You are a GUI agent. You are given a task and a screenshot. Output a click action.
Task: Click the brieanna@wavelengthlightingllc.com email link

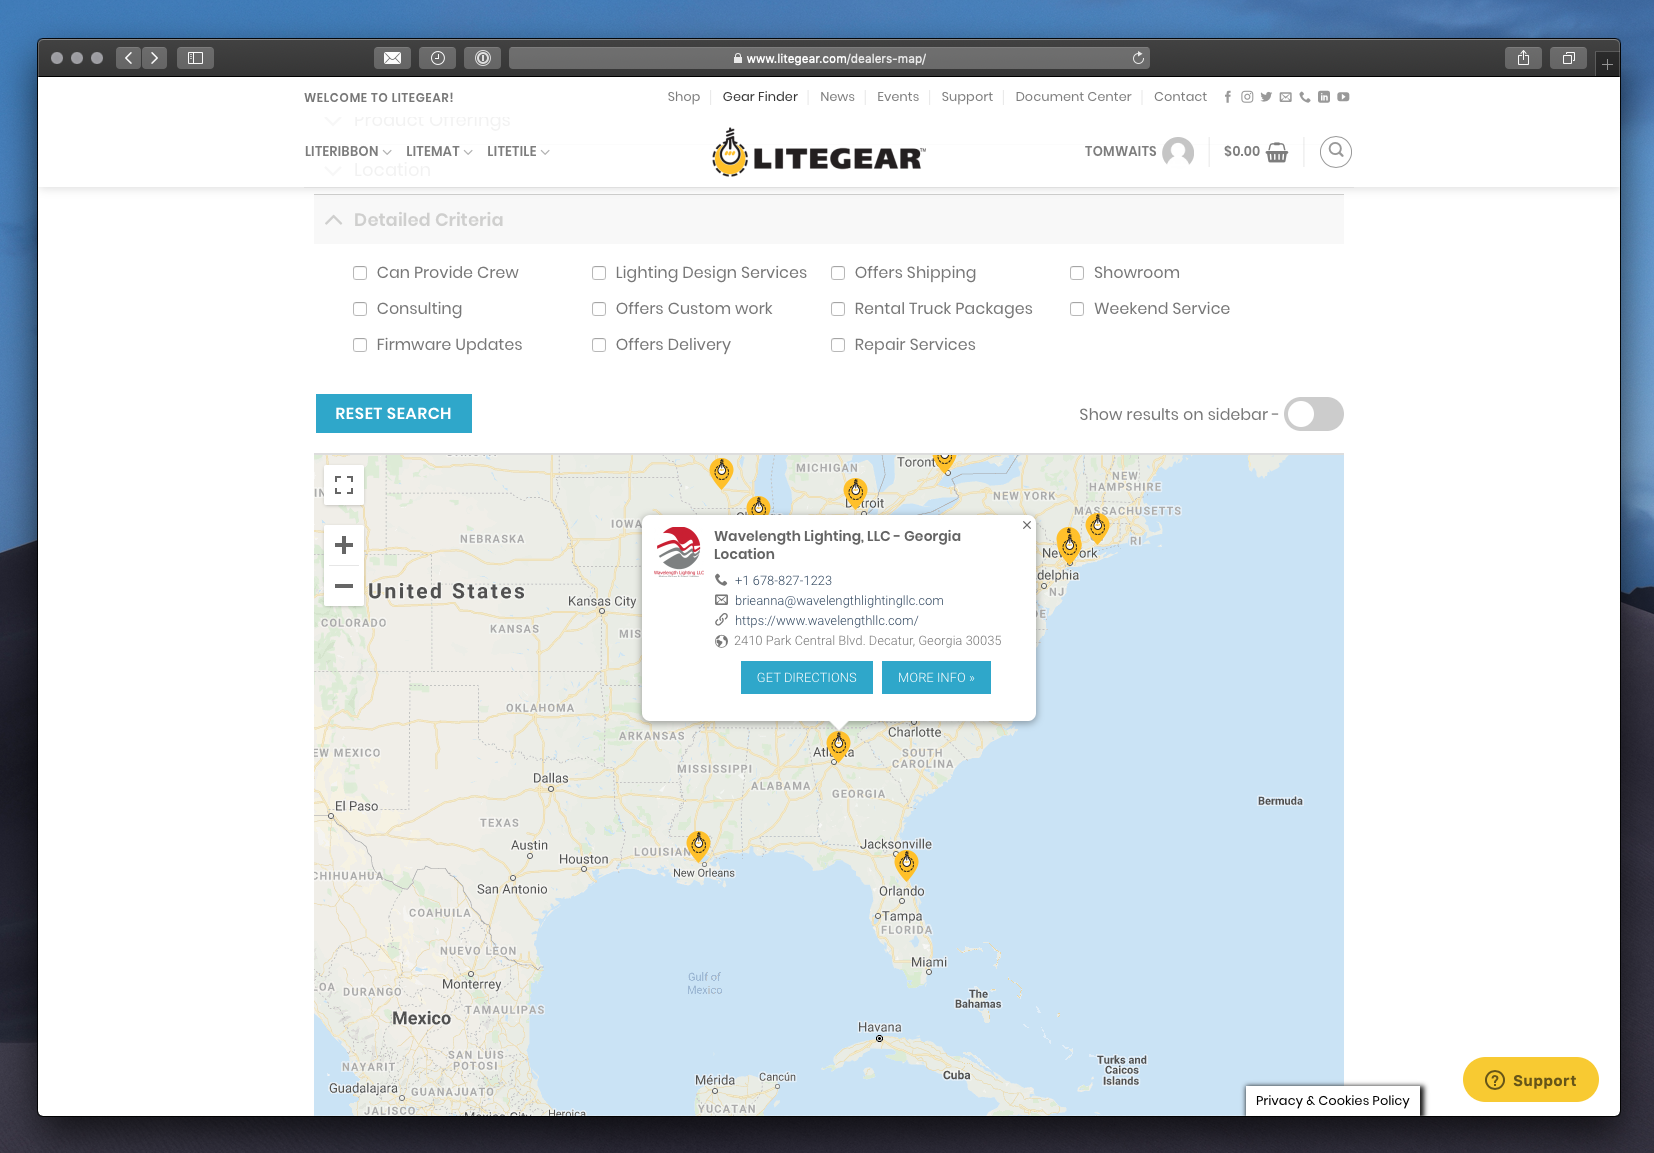coord(839,601)
